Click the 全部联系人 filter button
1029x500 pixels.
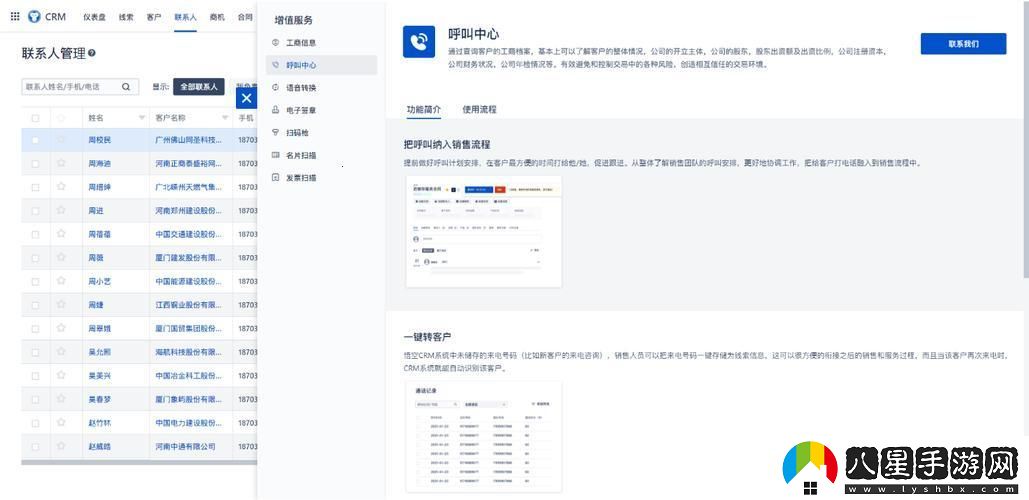coord(199,87)
